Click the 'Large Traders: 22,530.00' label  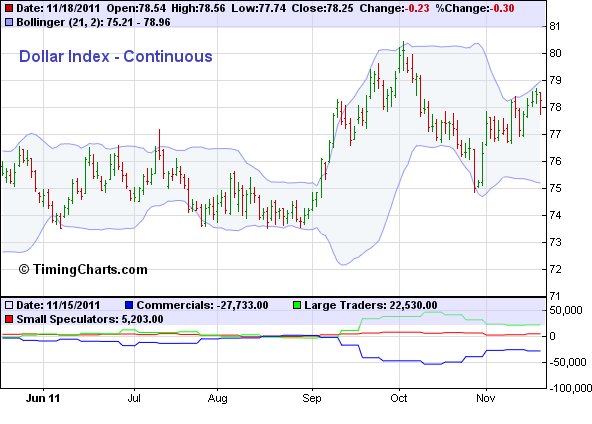coord(371,305)
